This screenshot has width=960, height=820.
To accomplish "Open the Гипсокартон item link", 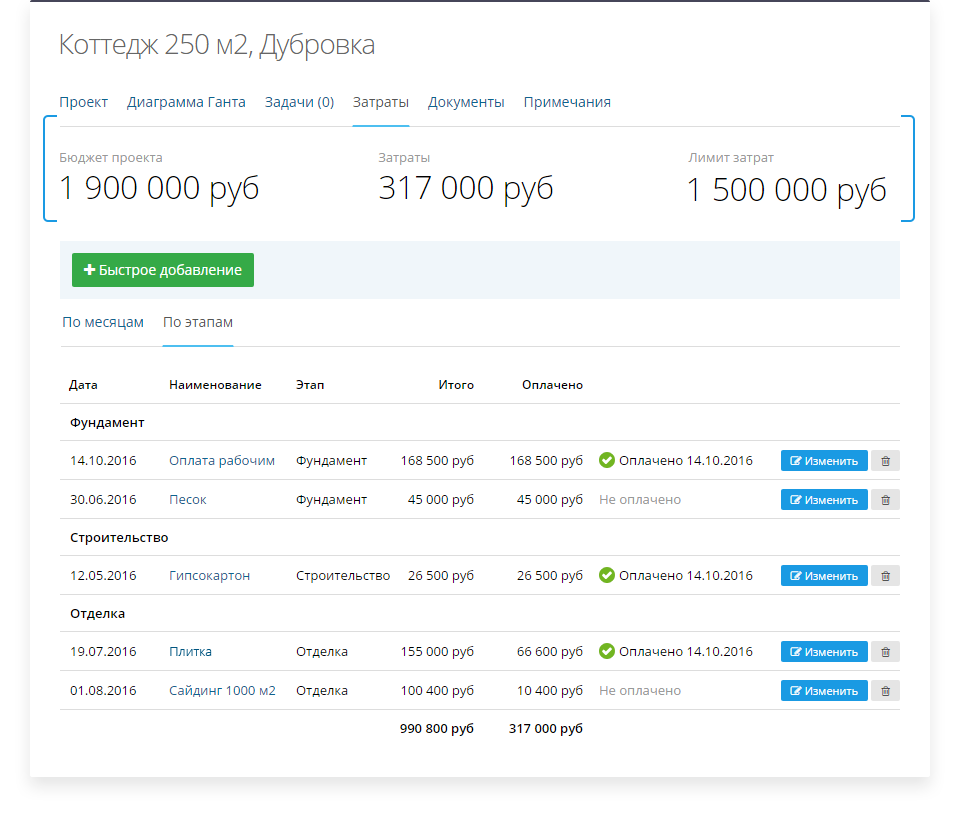I will 210,576.
